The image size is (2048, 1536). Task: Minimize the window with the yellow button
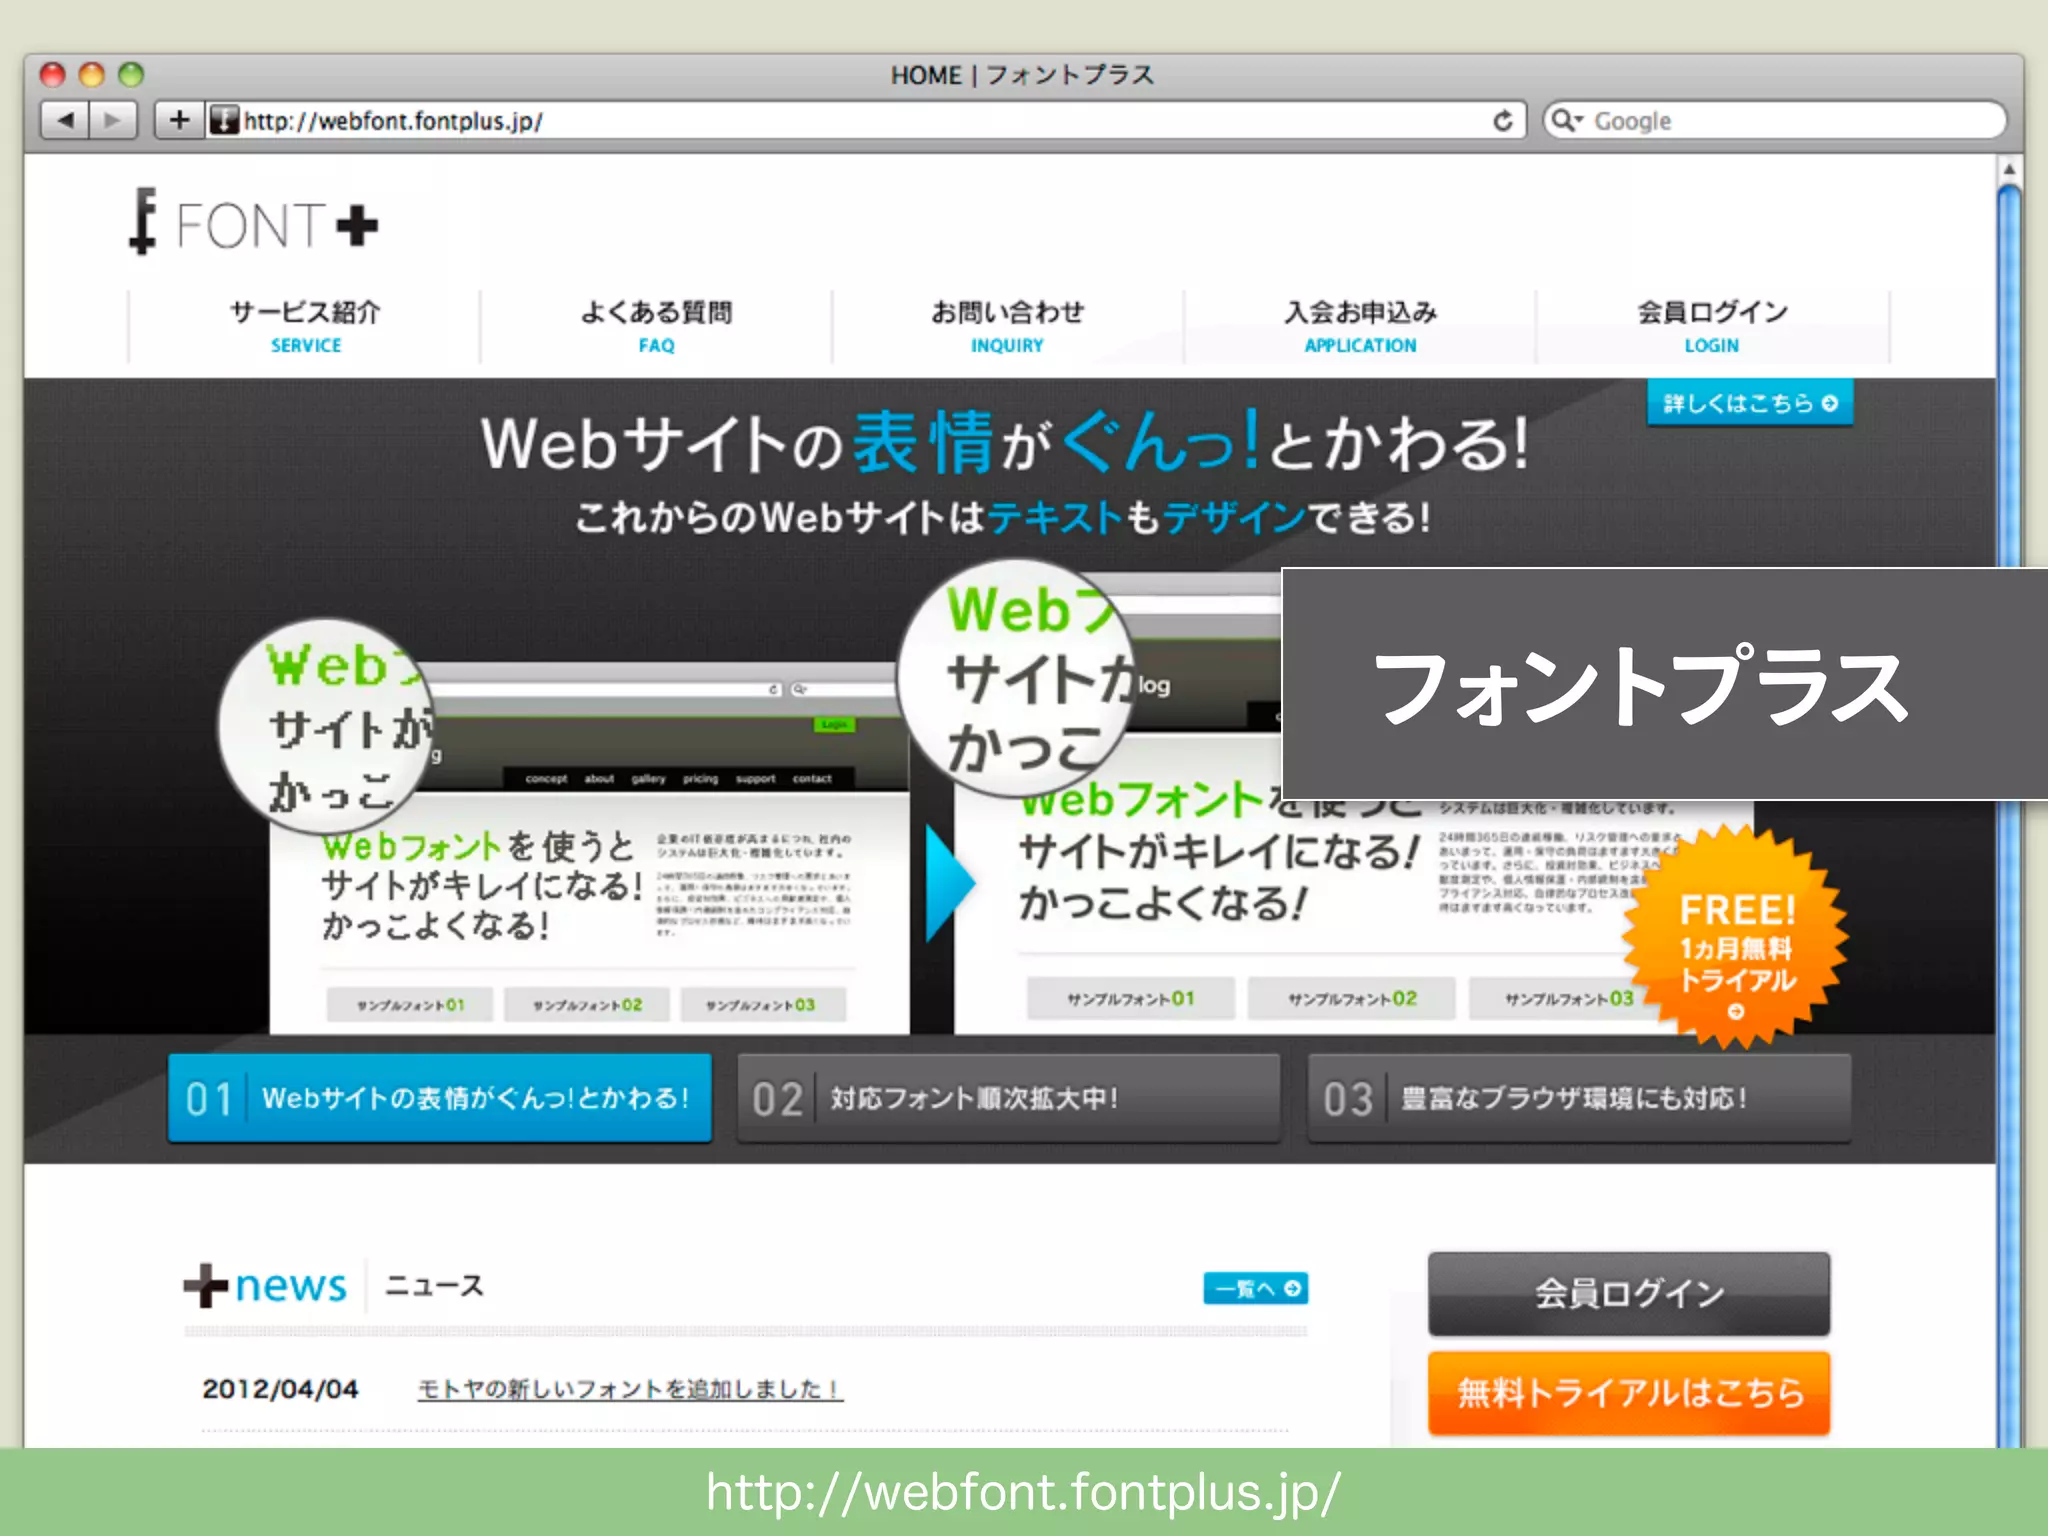point(92,74)
